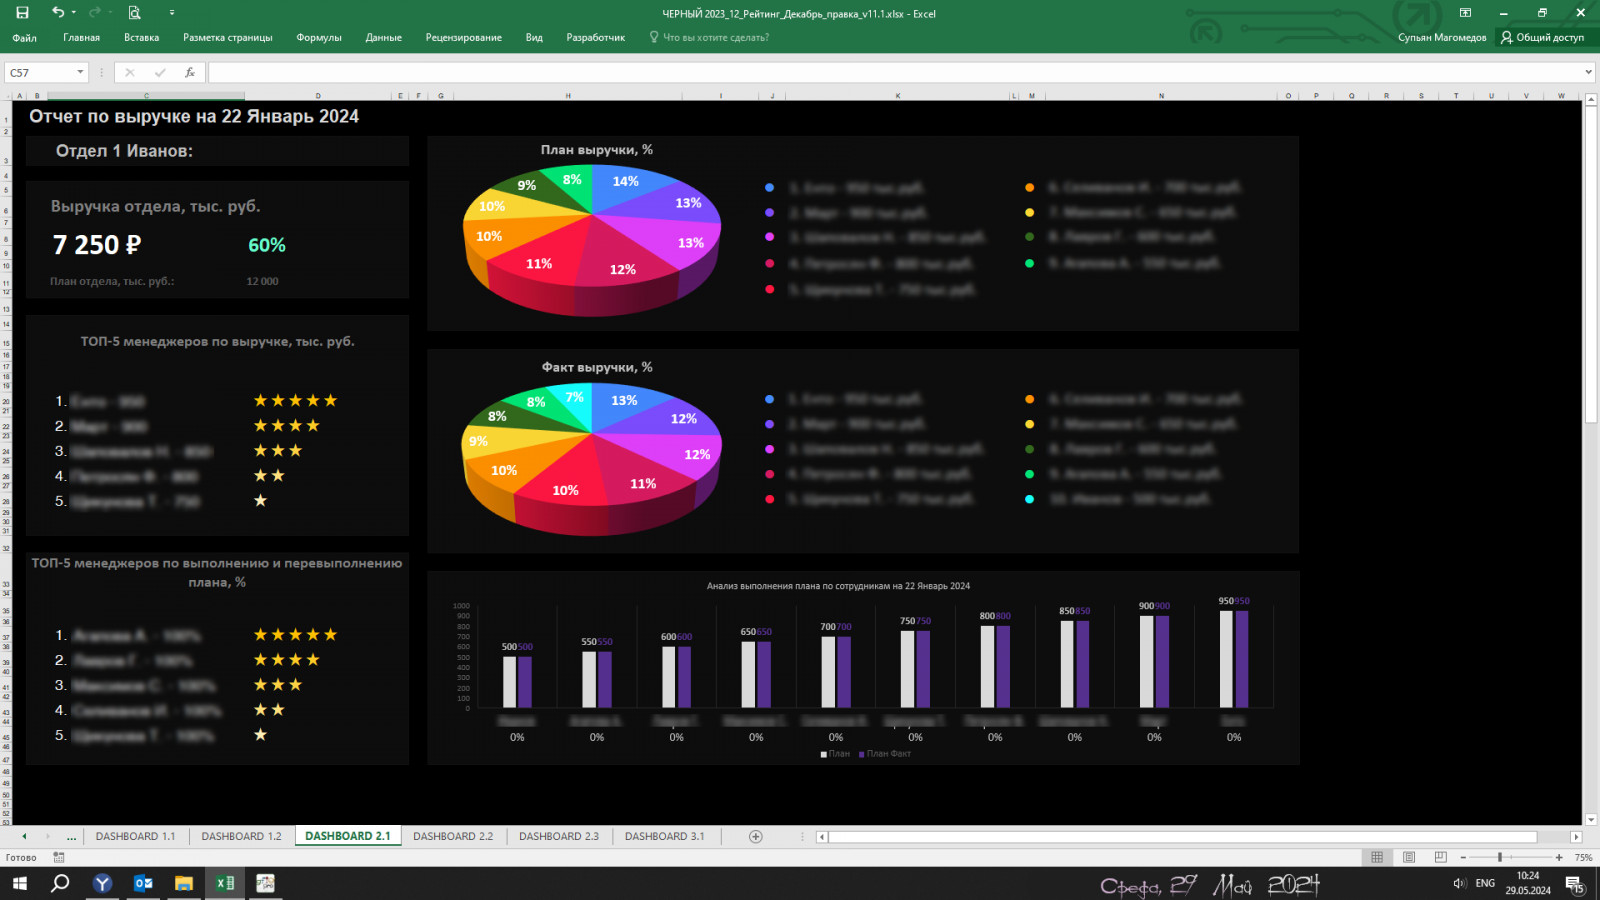Open the Разработчик ribbon tab
Image resolution: width=1600 pixels, height=900 pixels.
coord(596,38)
